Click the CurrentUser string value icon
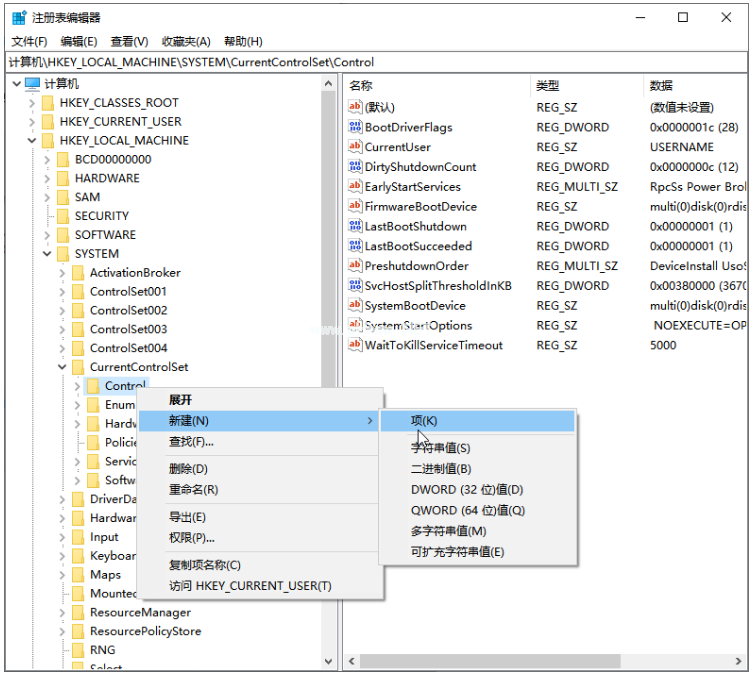 point(354,147)
